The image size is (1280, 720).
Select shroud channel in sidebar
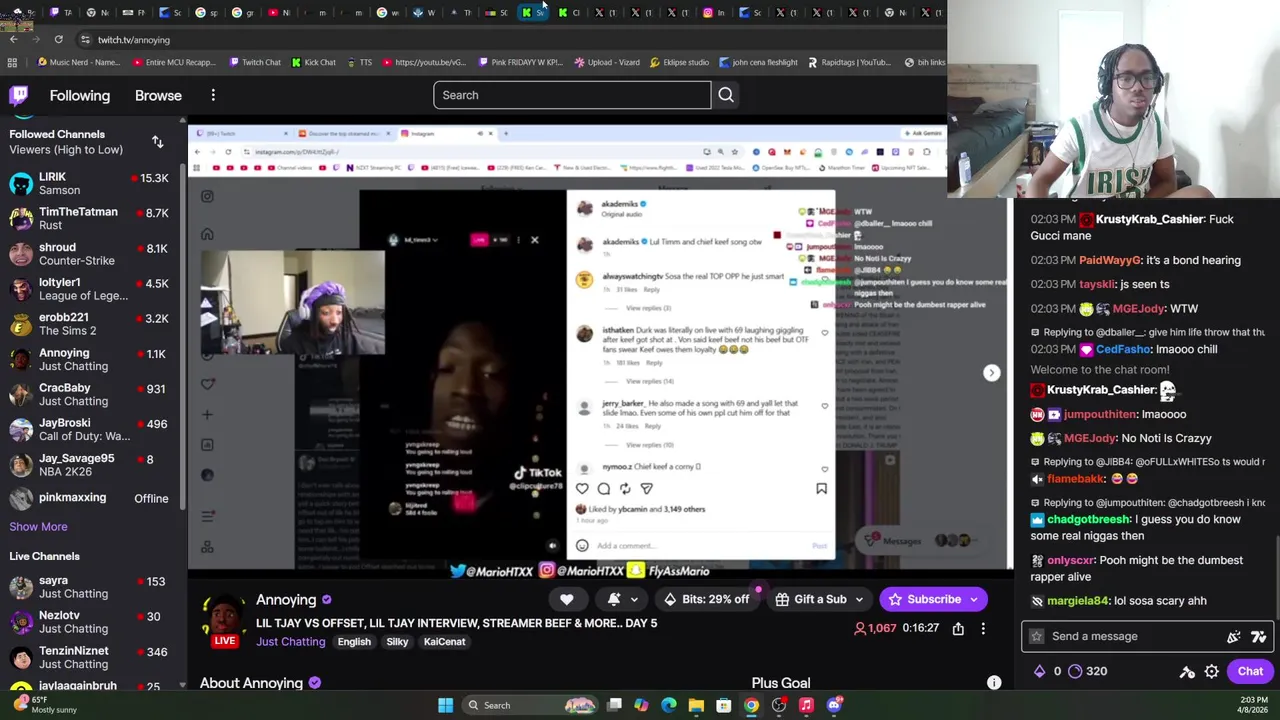coord(90,254)
